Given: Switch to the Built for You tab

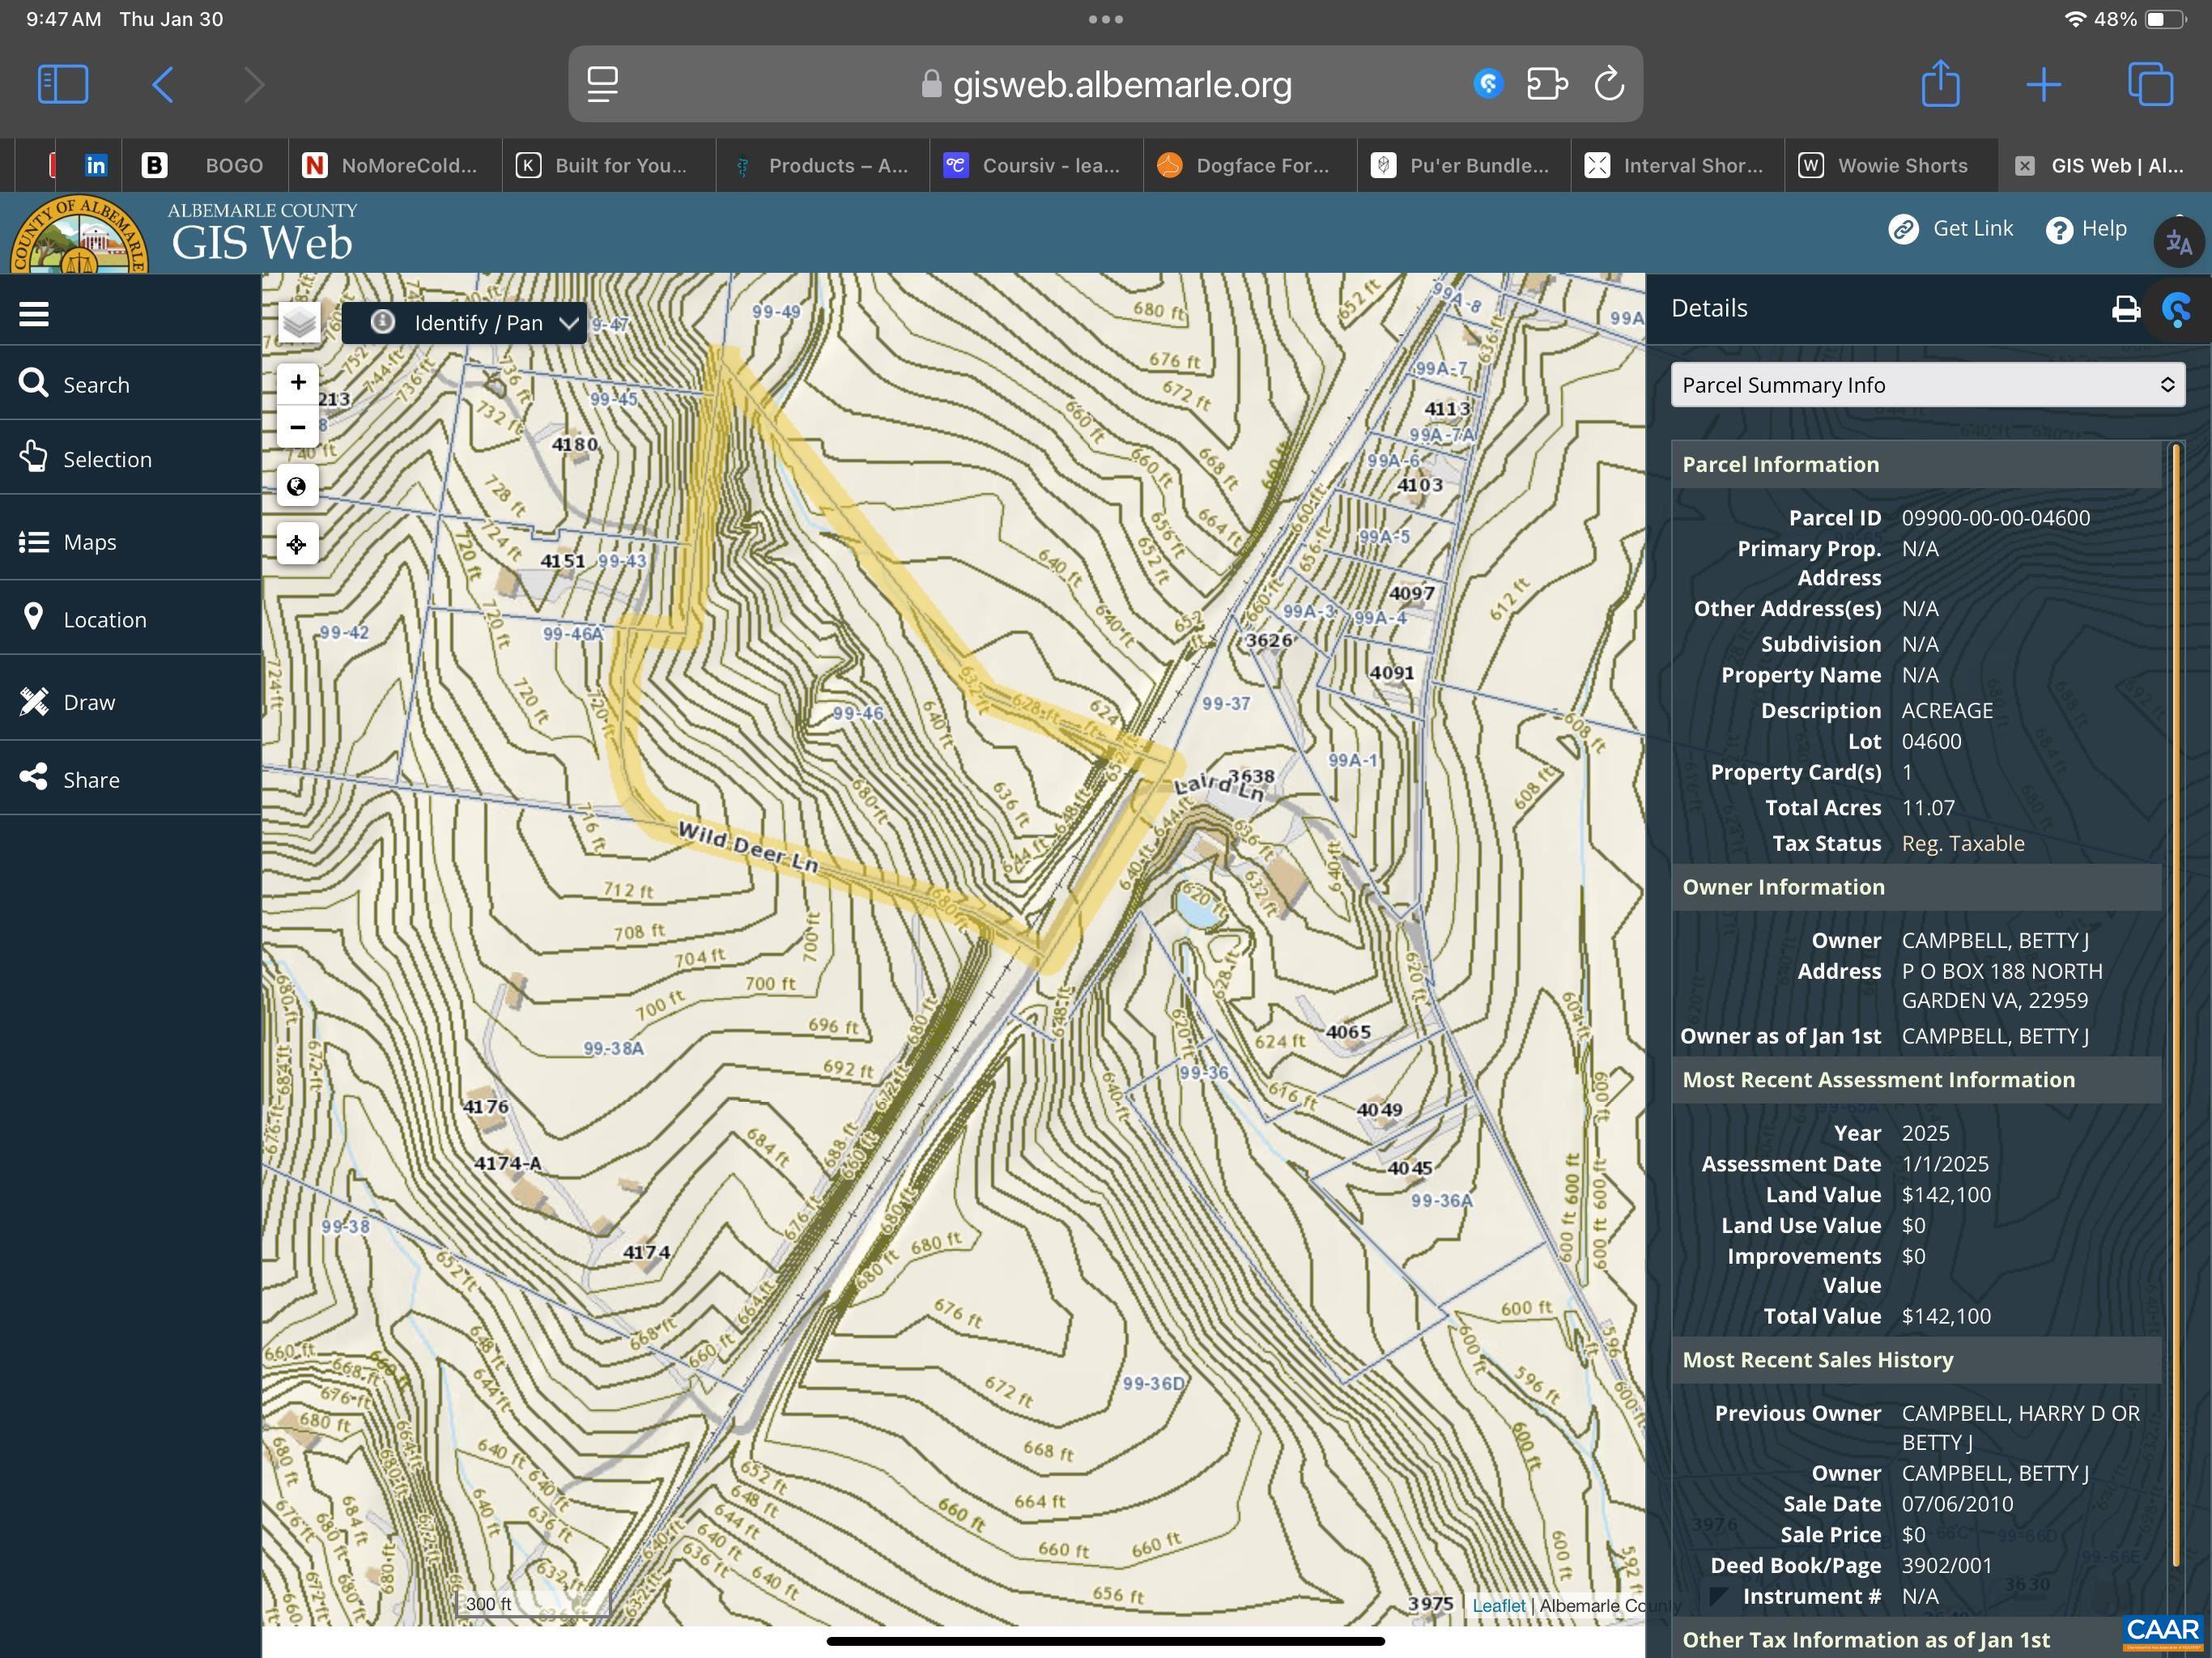Looking at the screenshot, I should [x=608, y=165].
